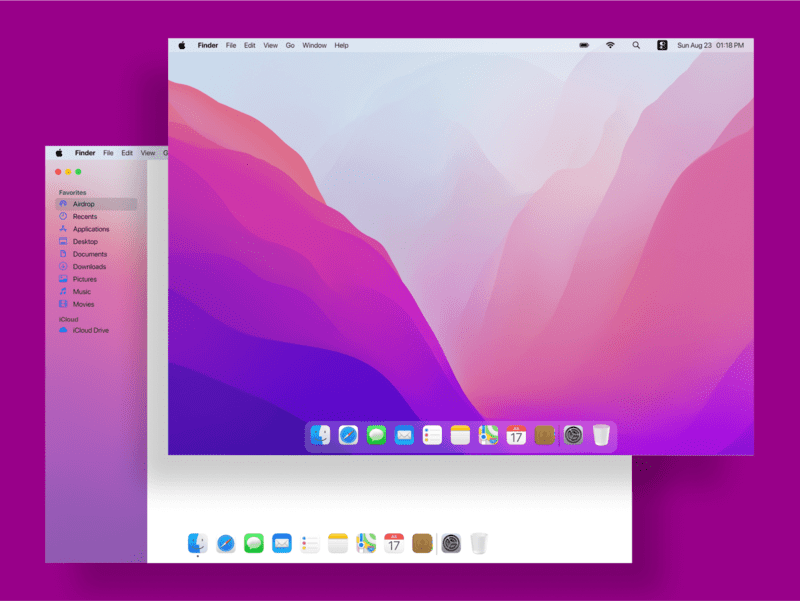Open Notes in the back window dock
The width and height of the screenshot is (800, 601).
[x=338, y=543]
